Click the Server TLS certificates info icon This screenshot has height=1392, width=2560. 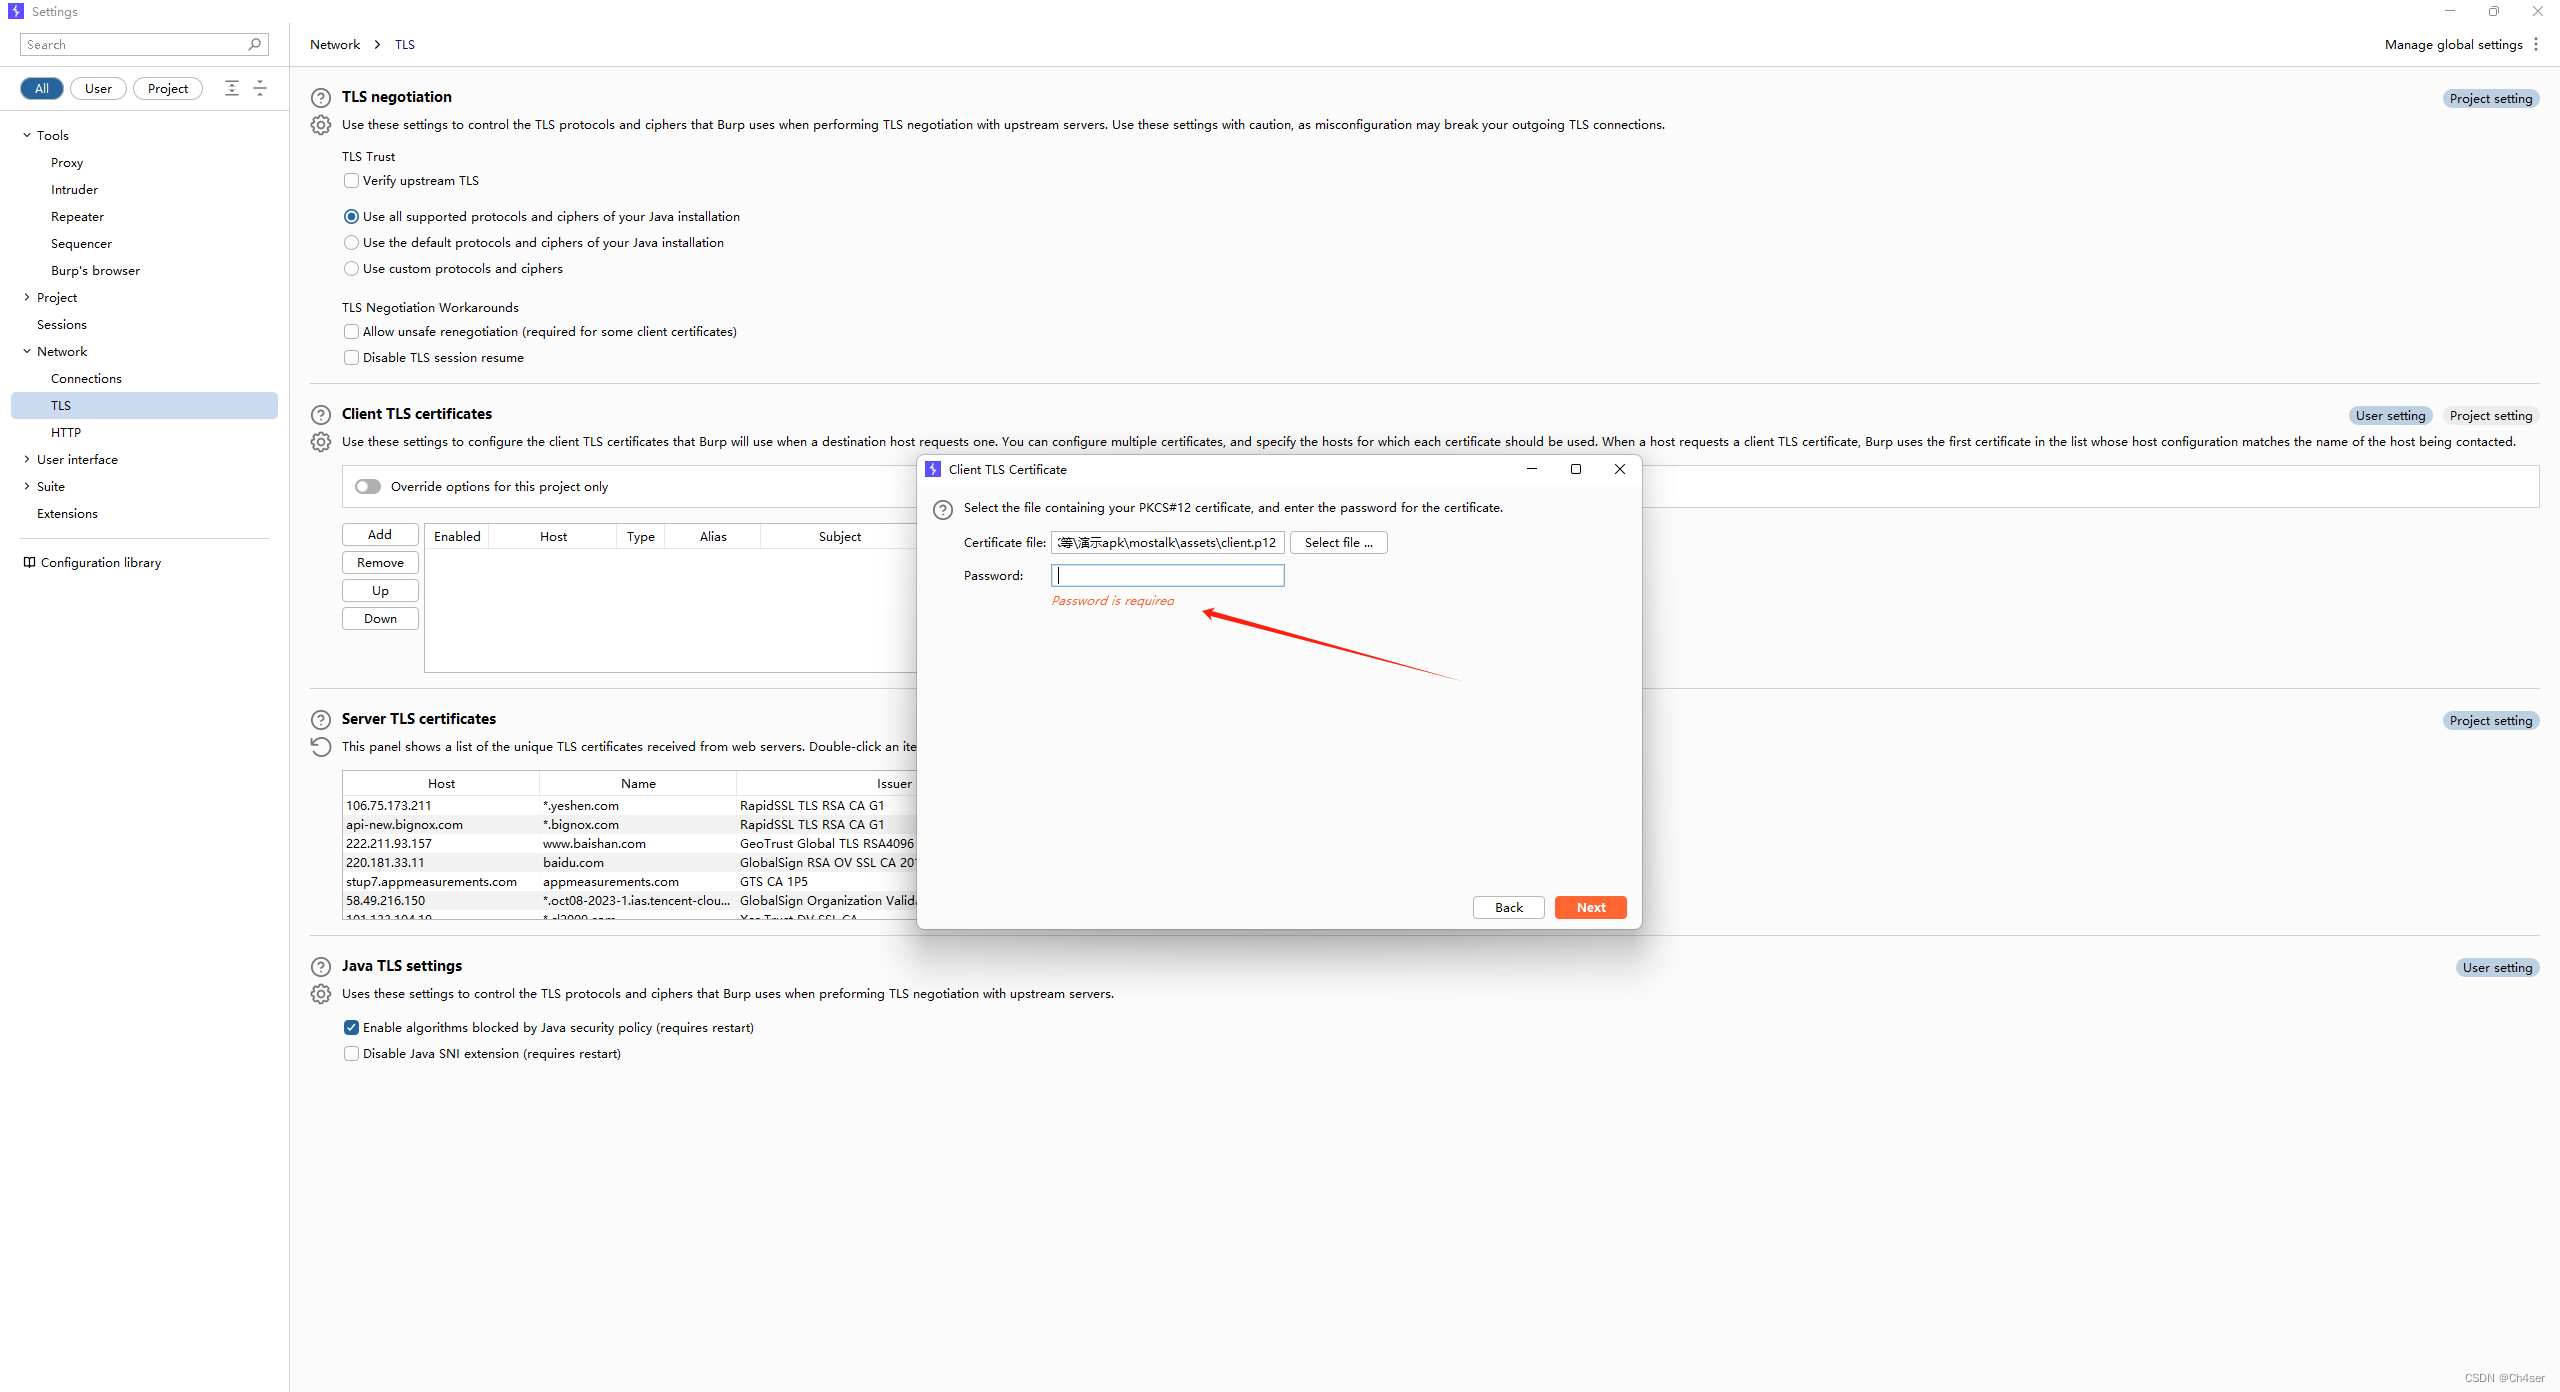pyautogui.click(x=320, y=717)
